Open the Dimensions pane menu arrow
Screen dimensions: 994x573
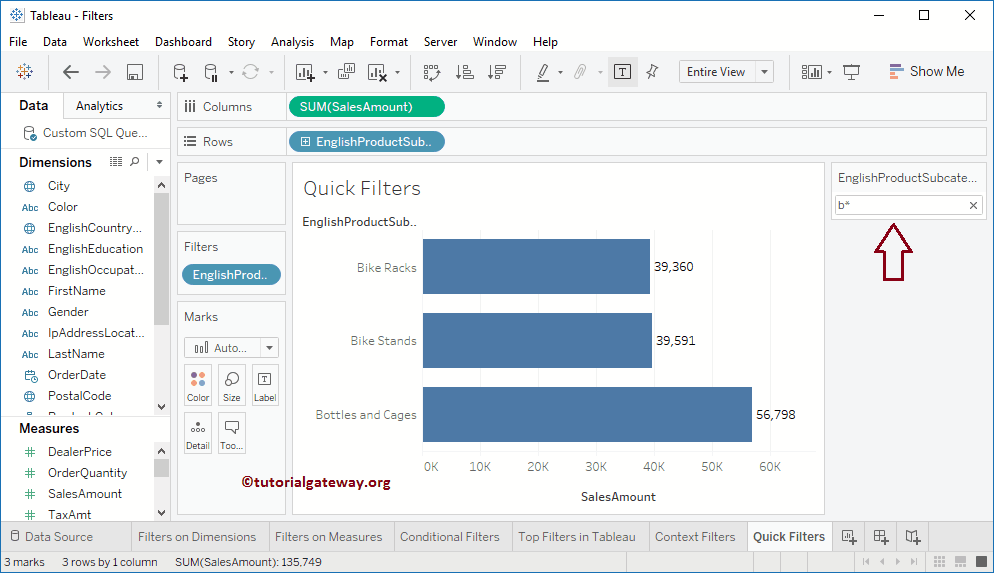tap(159, 162)
